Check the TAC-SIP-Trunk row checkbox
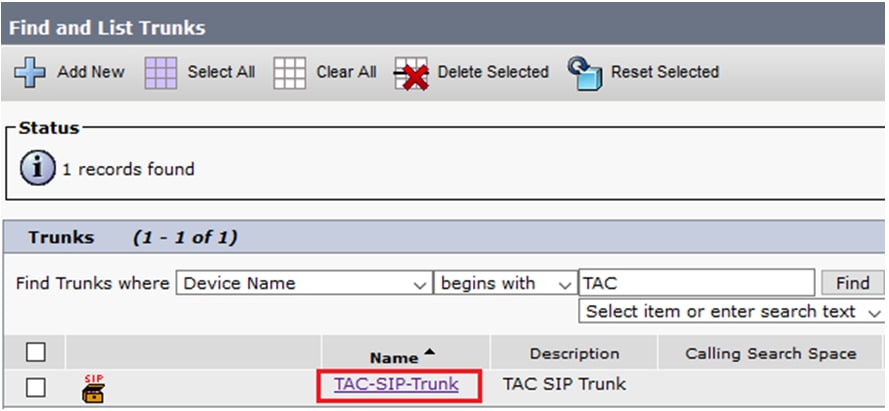Screen dimensions: 889x411 [x=36, y=388]
